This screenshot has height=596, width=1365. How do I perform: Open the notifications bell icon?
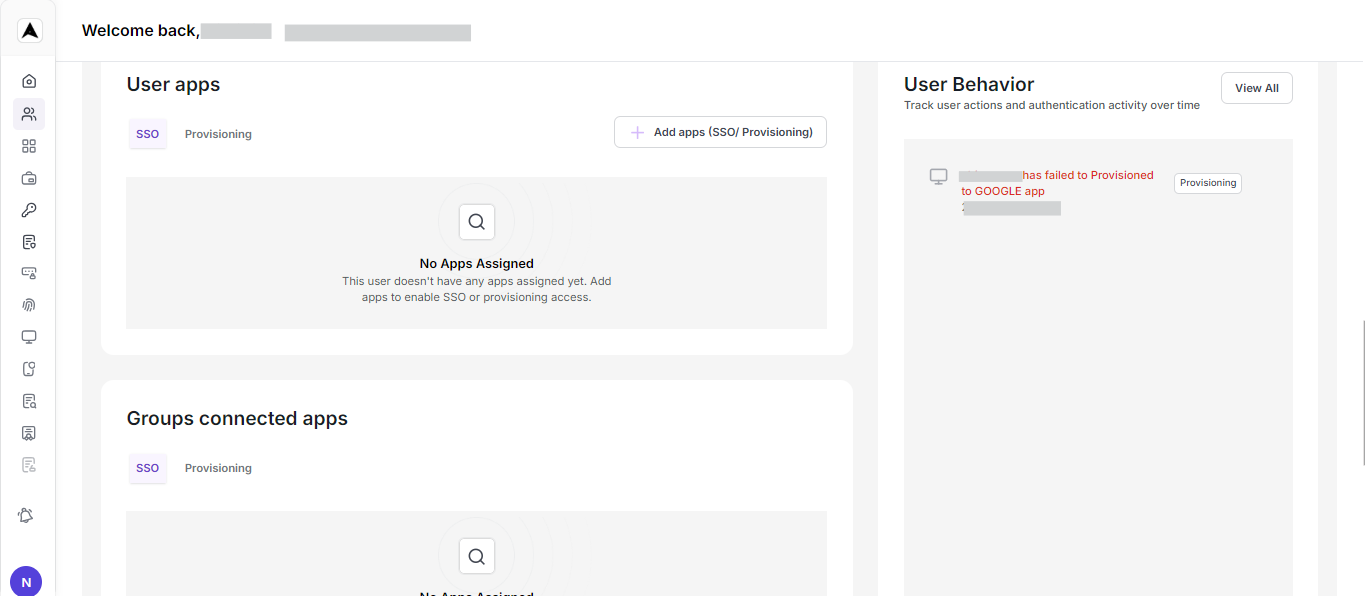pyautogui.click(x=26, y=515)
